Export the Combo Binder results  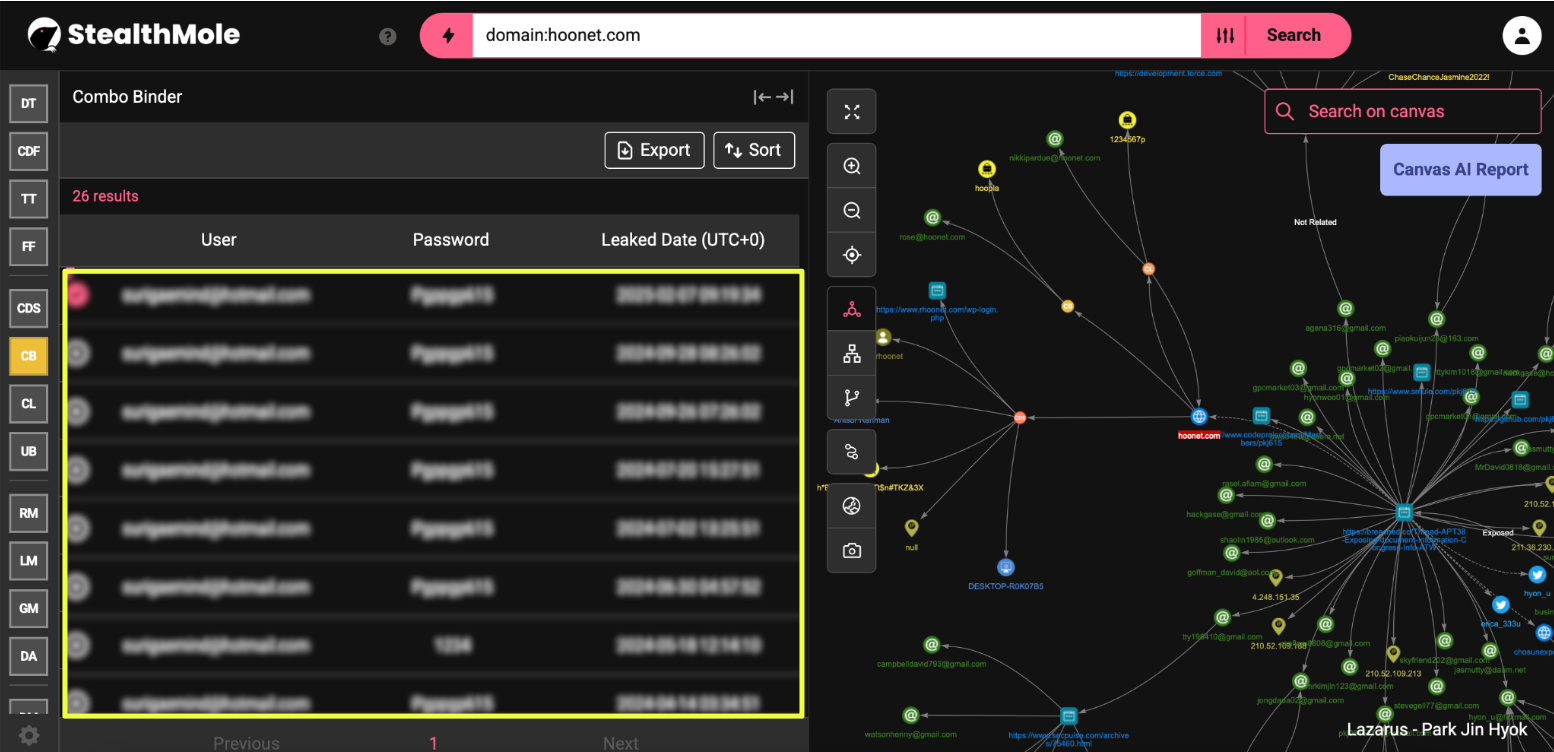[x=654, y=150]
